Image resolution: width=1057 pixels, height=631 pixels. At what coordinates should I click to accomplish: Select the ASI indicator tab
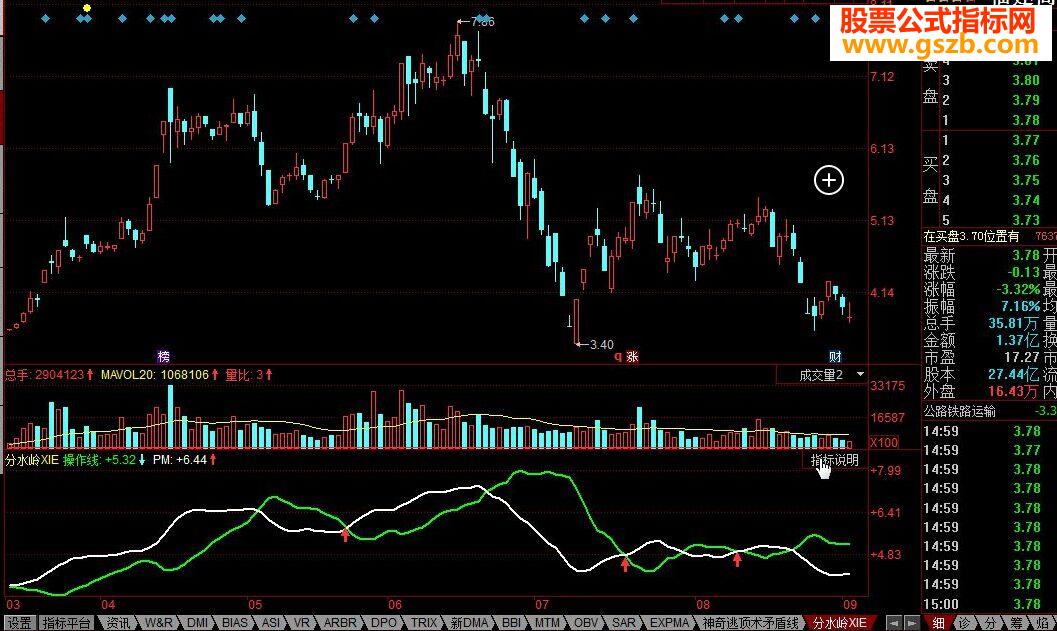point(270,623)
